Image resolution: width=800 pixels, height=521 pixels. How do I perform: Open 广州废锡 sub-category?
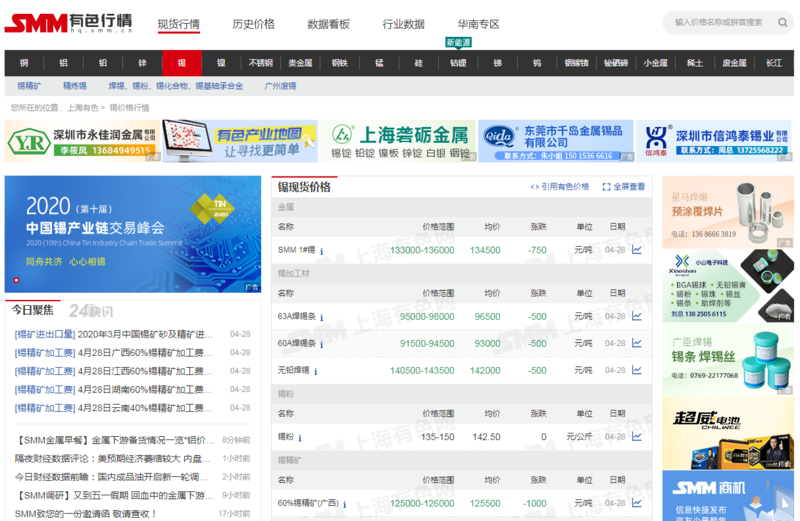pyautogui.click(x=280, y=86)
